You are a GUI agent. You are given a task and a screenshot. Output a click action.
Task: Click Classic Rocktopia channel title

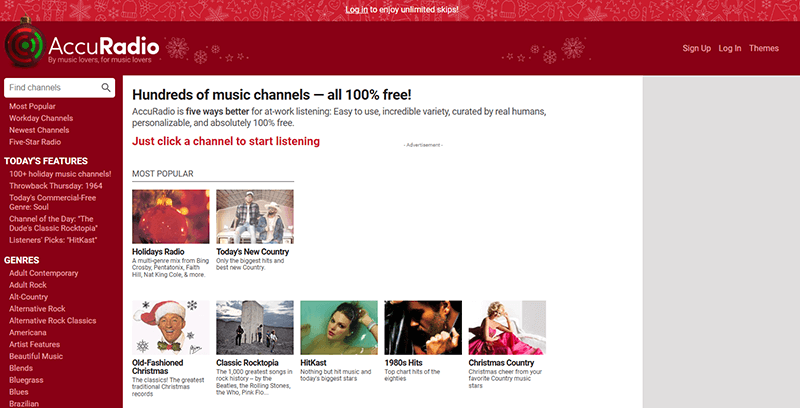click(x=247, y=363)
